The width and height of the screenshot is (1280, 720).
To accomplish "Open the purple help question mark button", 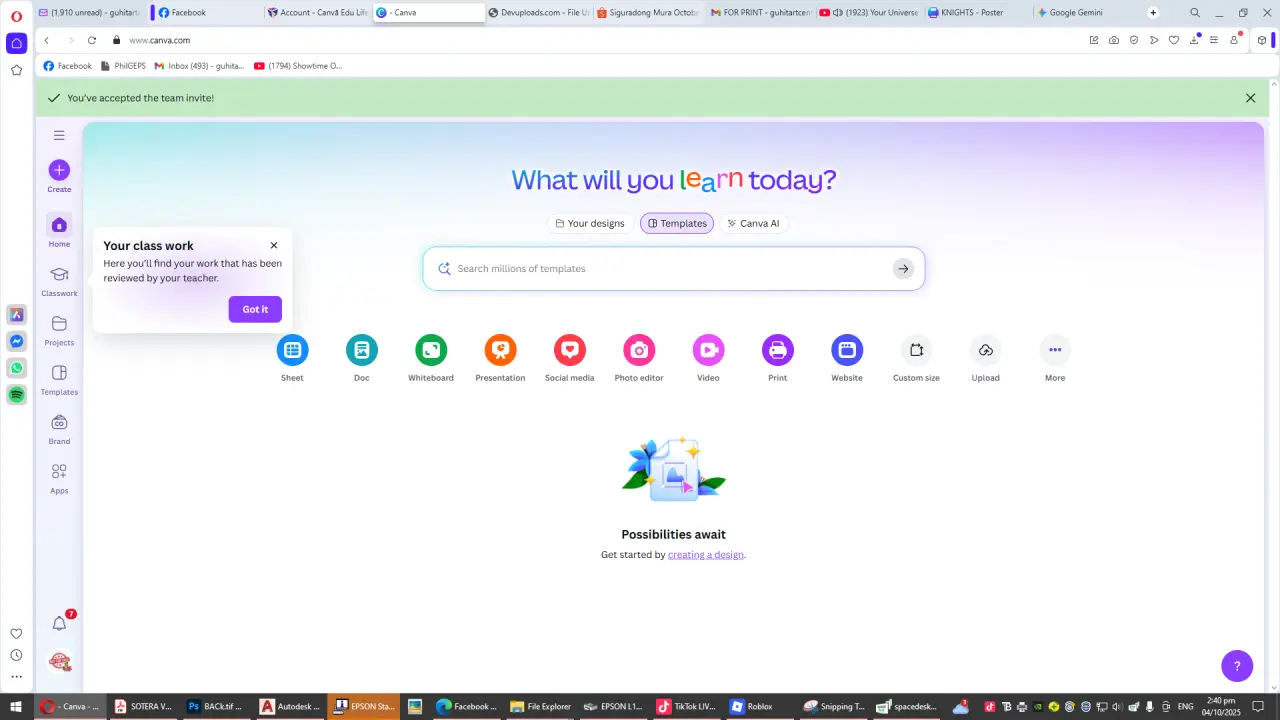I will point(1237,666).
